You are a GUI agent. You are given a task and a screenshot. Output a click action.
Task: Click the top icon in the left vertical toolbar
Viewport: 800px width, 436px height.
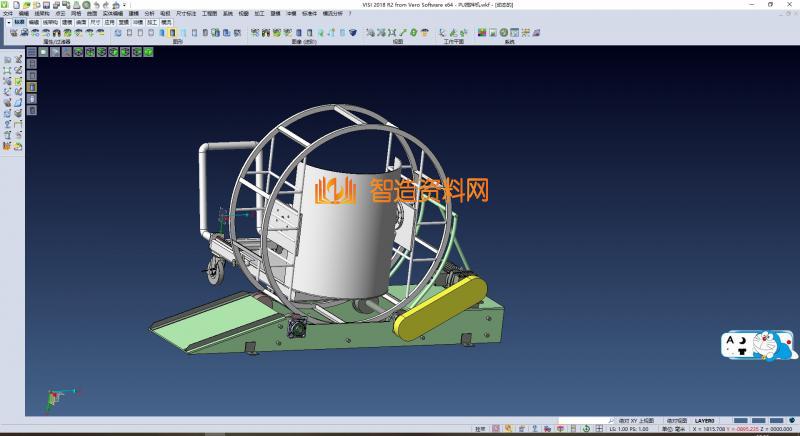[x=7, y=60]
